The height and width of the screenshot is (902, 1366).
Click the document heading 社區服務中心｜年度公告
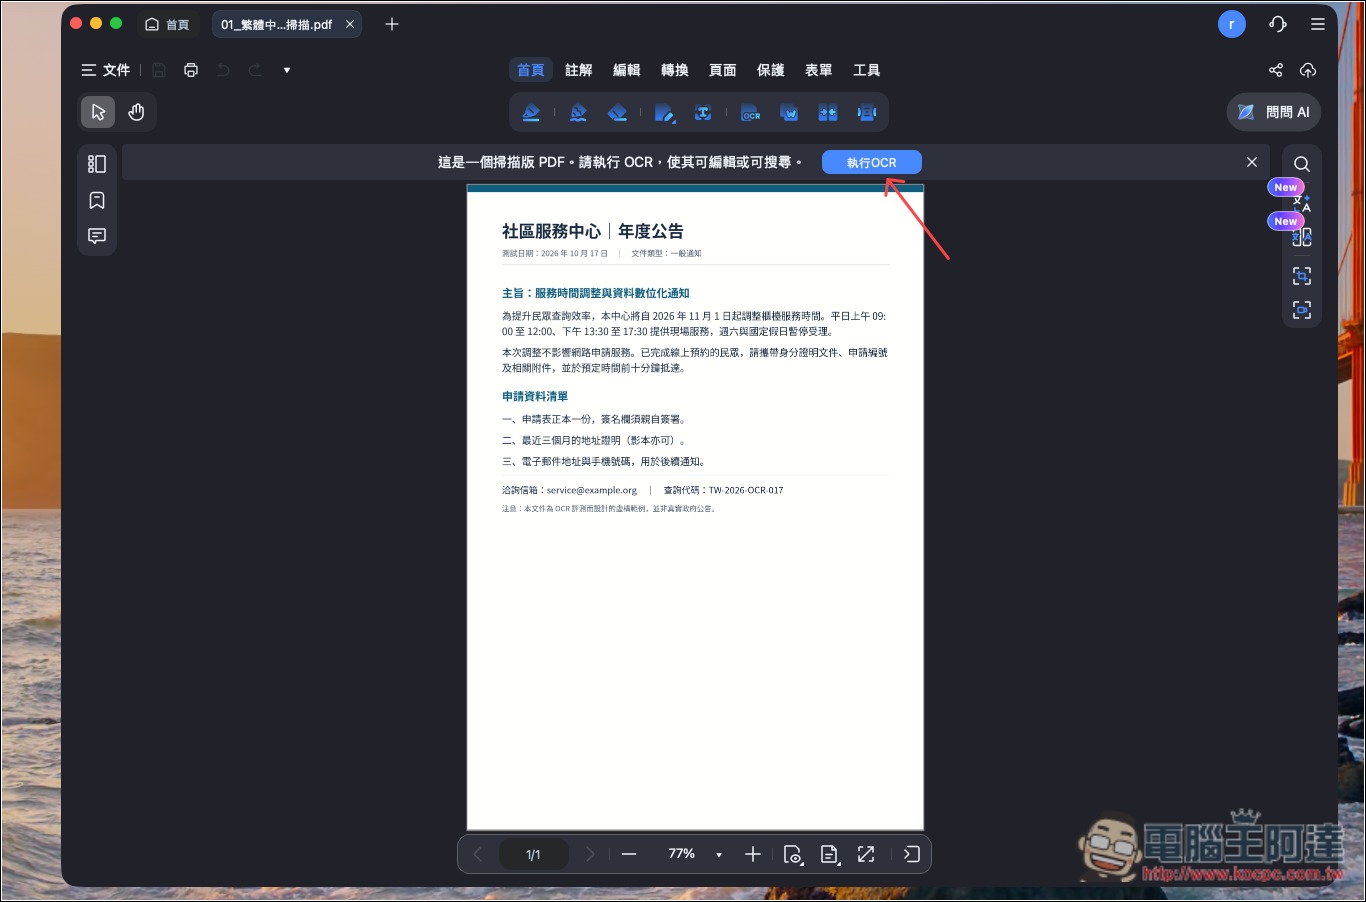tap(593, 231)
